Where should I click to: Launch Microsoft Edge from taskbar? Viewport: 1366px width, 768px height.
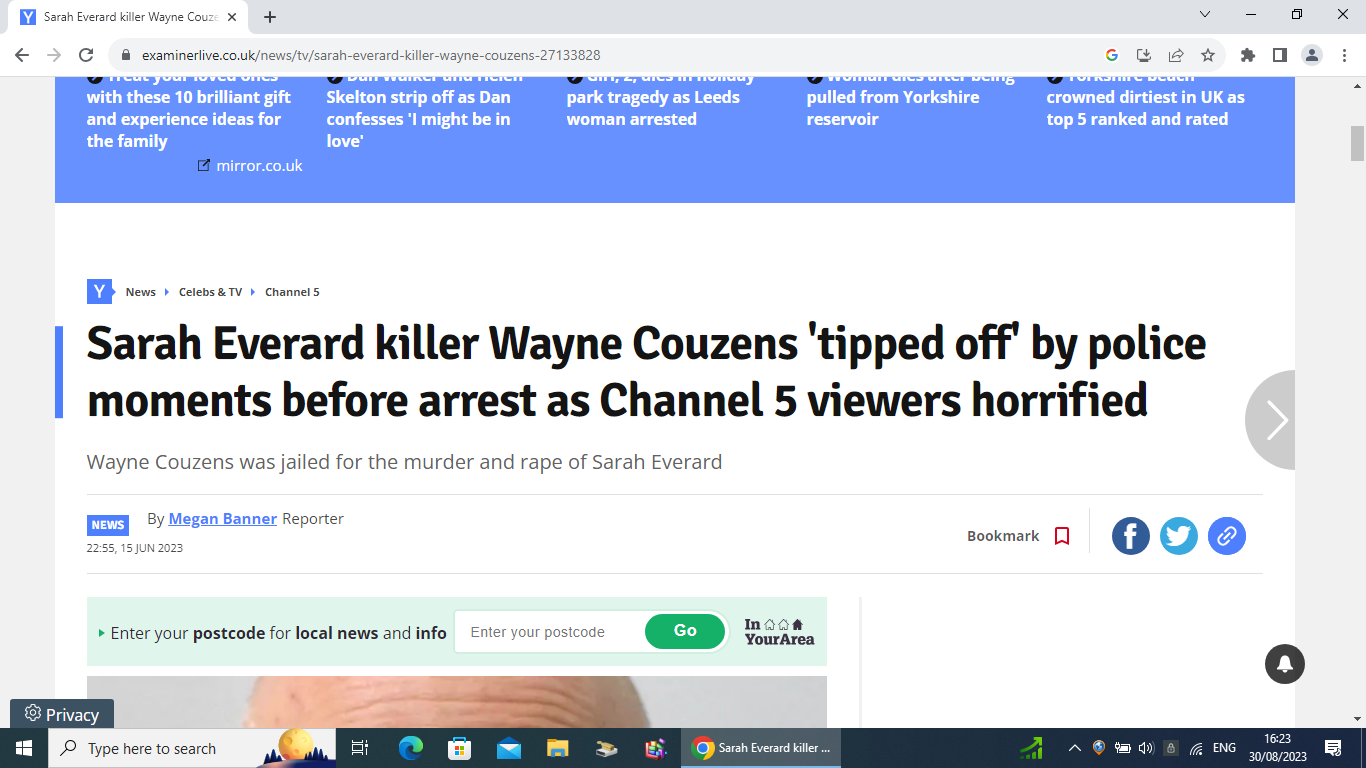pos(411,748)
